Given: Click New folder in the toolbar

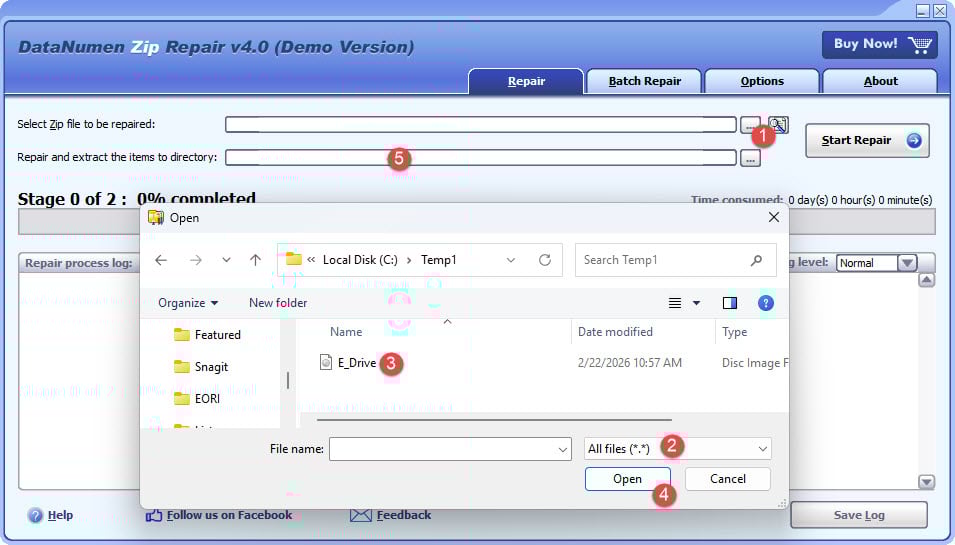Looking at the screenshot, I should click(x=278, y=303).
